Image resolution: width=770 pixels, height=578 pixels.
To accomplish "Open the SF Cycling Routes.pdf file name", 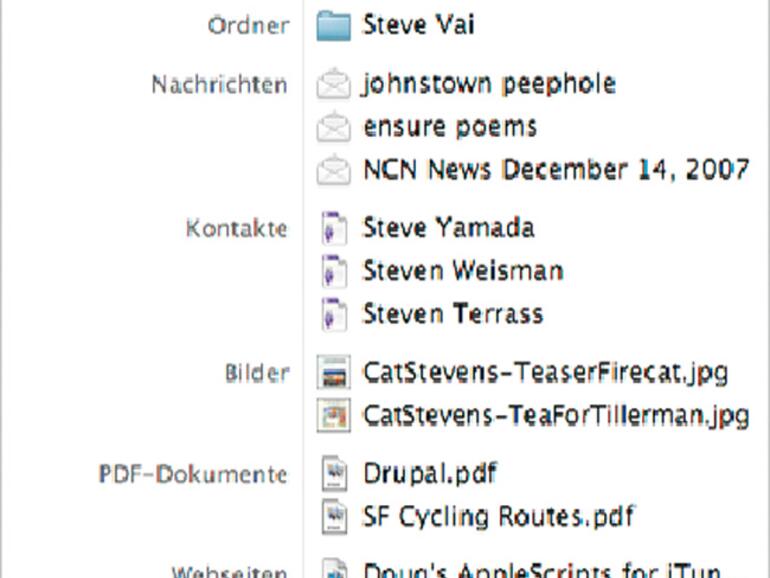I will click(497, 516).
